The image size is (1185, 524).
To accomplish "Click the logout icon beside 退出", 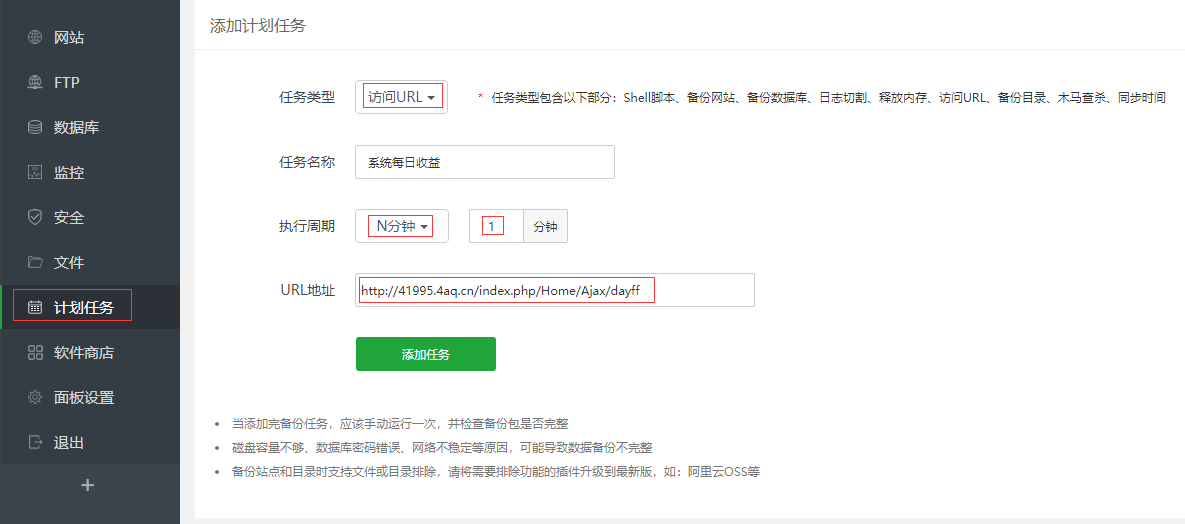I will click(x=35, y=443).
